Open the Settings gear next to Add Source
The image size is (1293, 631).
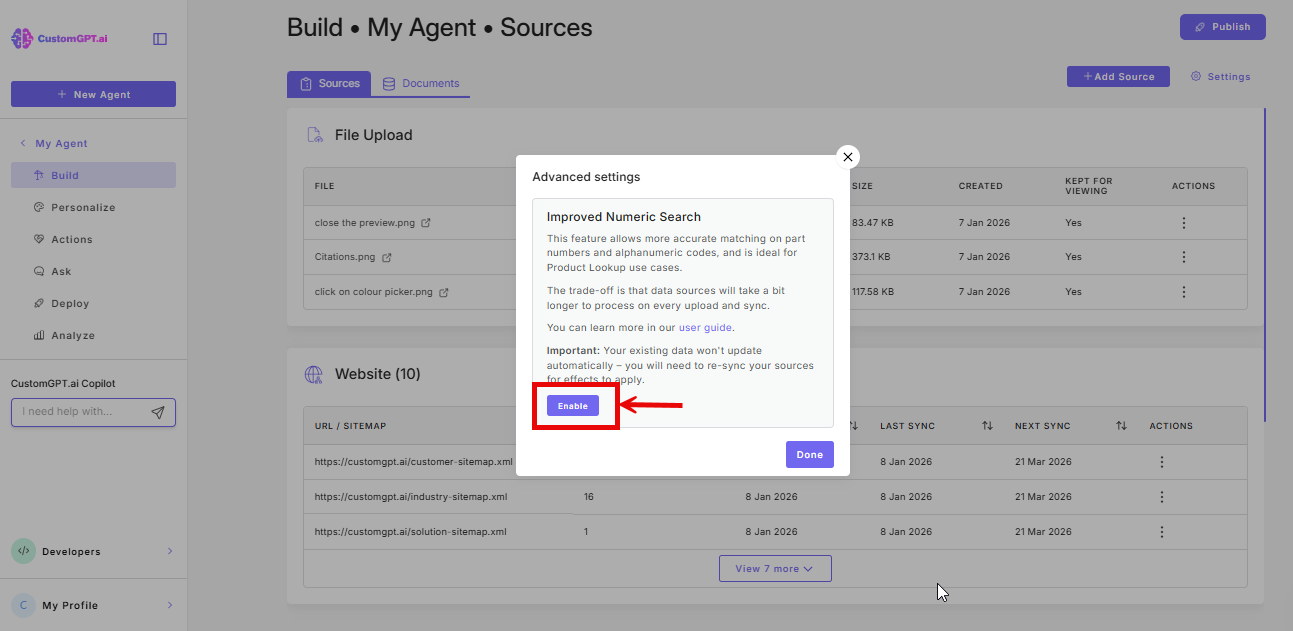point(1194,76)
